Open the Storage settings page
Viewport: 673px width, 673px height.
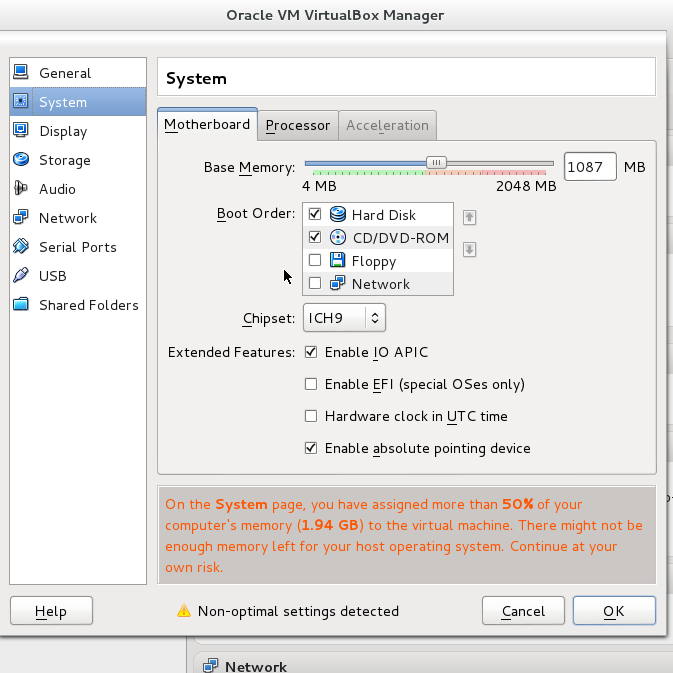[78, 160]
